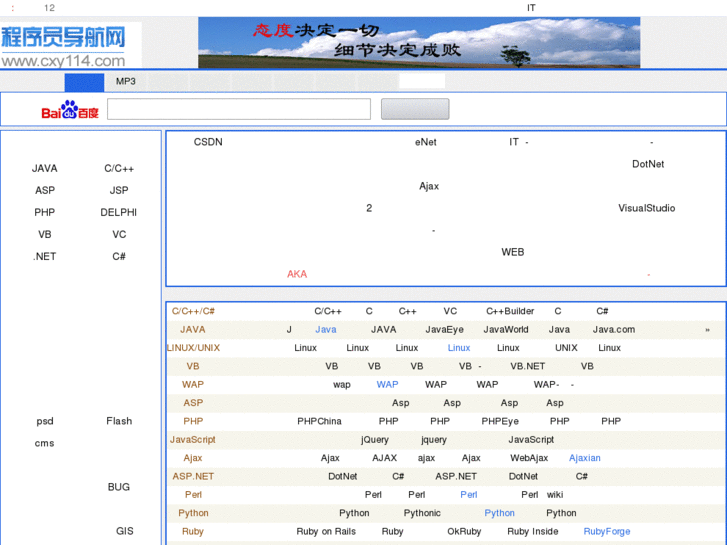Open the VisualStudio link

[x=646, y=208]
